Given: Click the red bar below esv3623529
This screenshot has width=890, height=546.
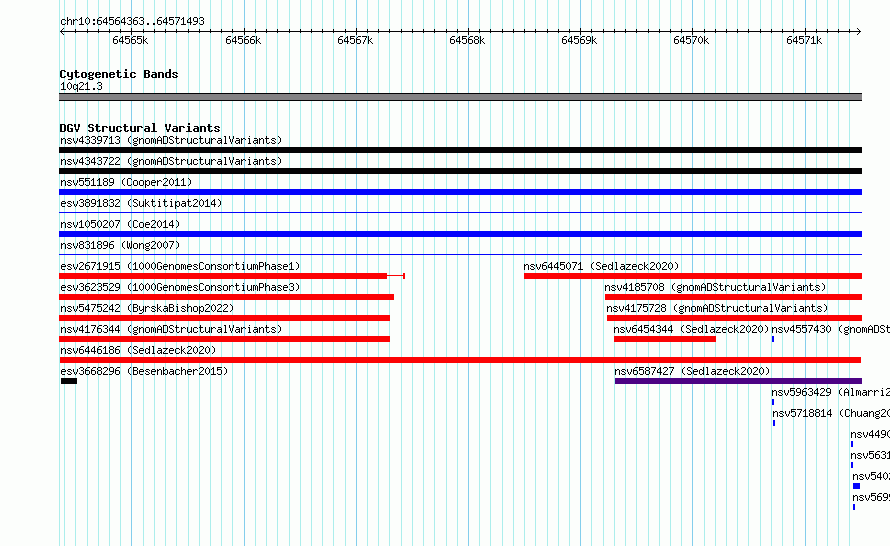Looking at the screenshot, I should click(x=226, y=297).
